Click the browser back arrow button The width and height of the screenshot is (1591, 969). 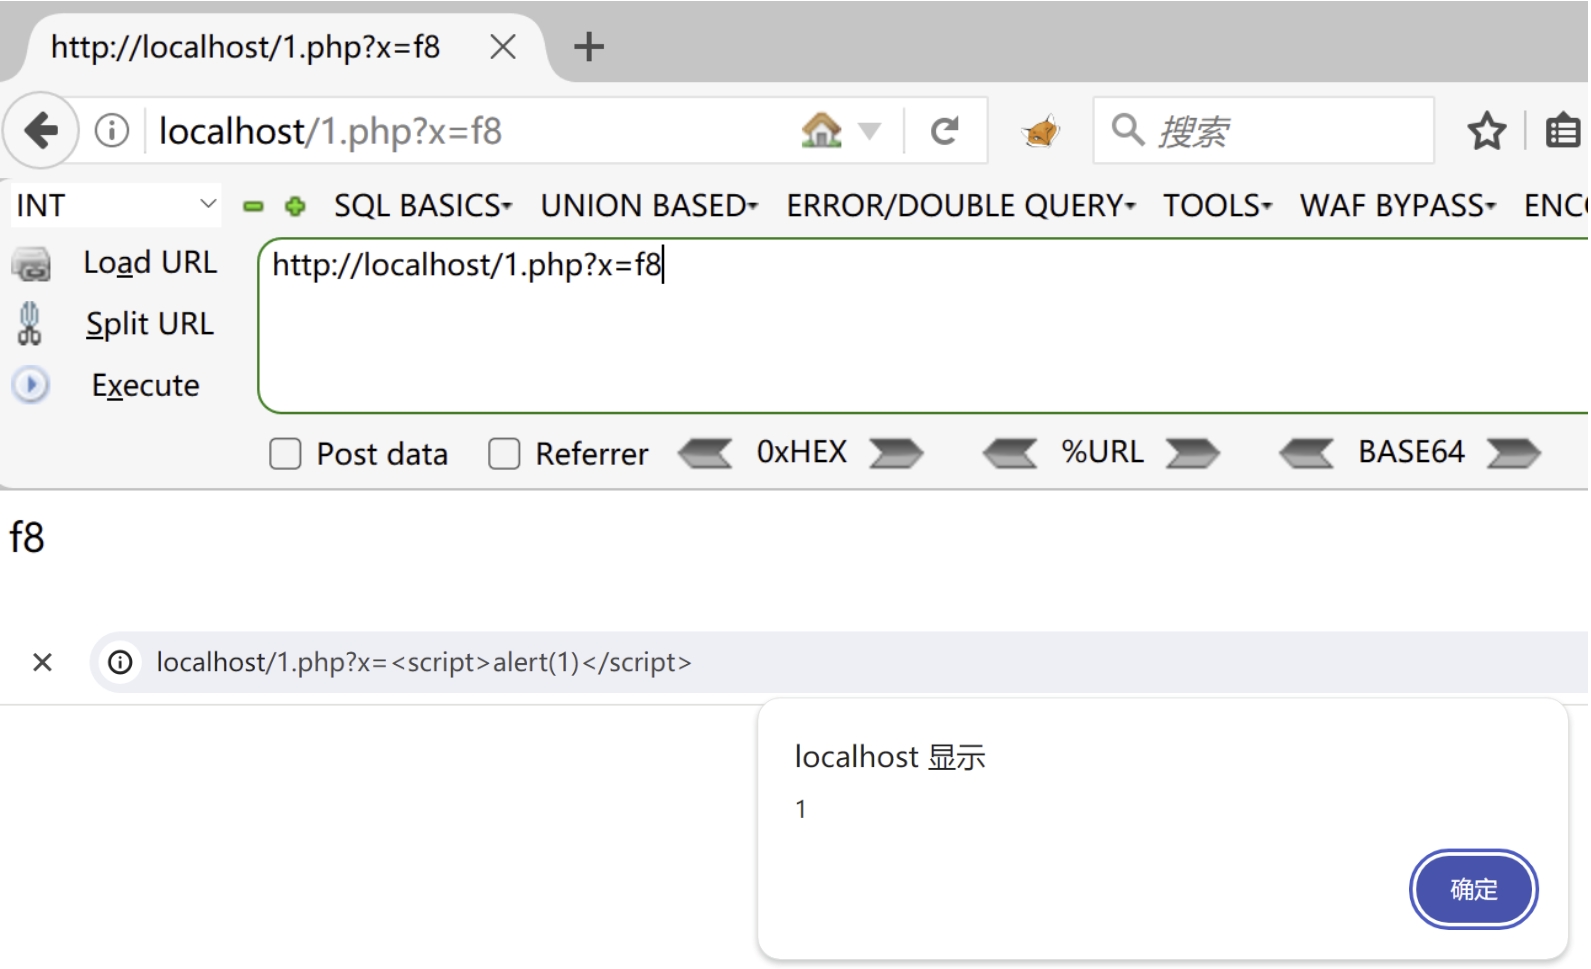pyautogui.click(x=41, y=130)
